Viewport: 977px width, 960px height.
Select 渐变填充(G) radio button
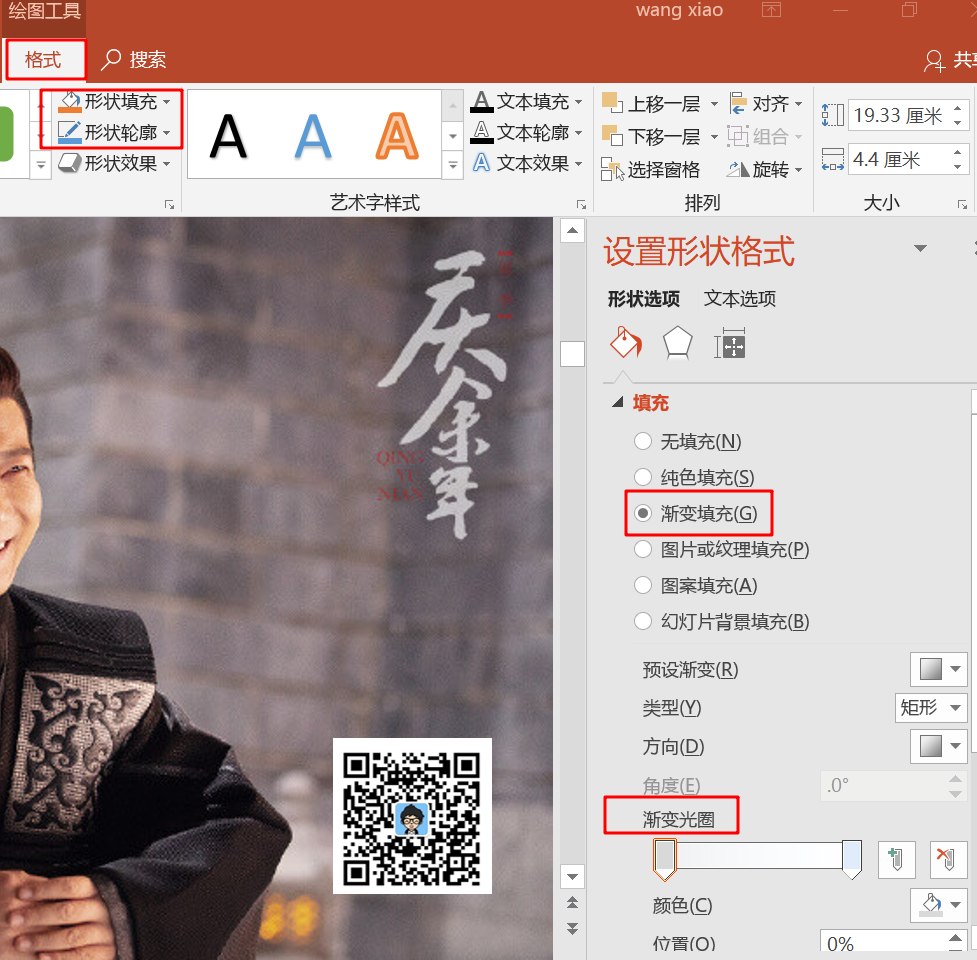642,513
